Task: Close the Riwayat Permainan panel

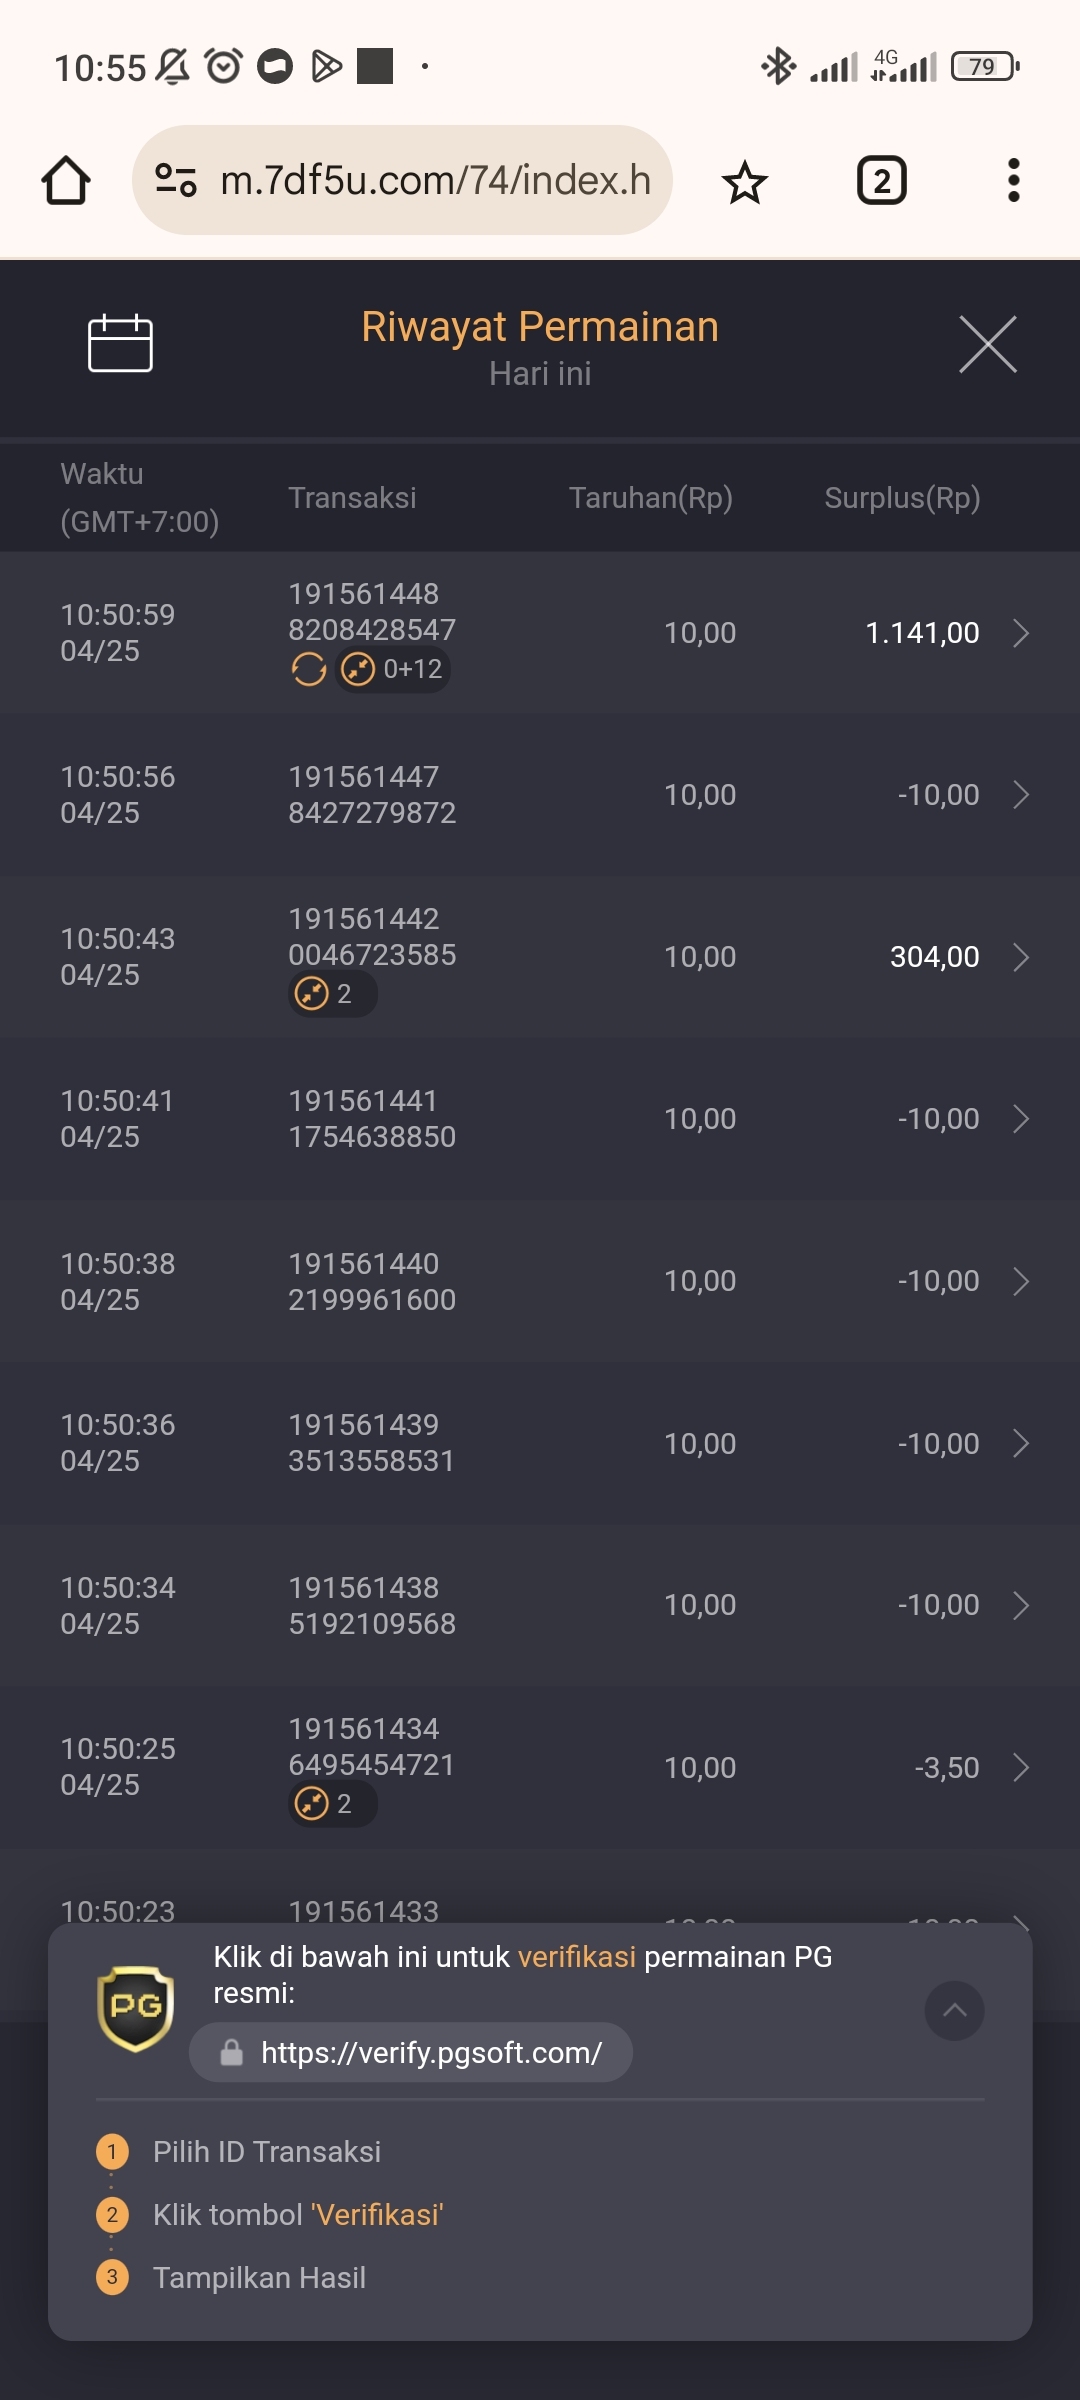Action: pos(988,344)
